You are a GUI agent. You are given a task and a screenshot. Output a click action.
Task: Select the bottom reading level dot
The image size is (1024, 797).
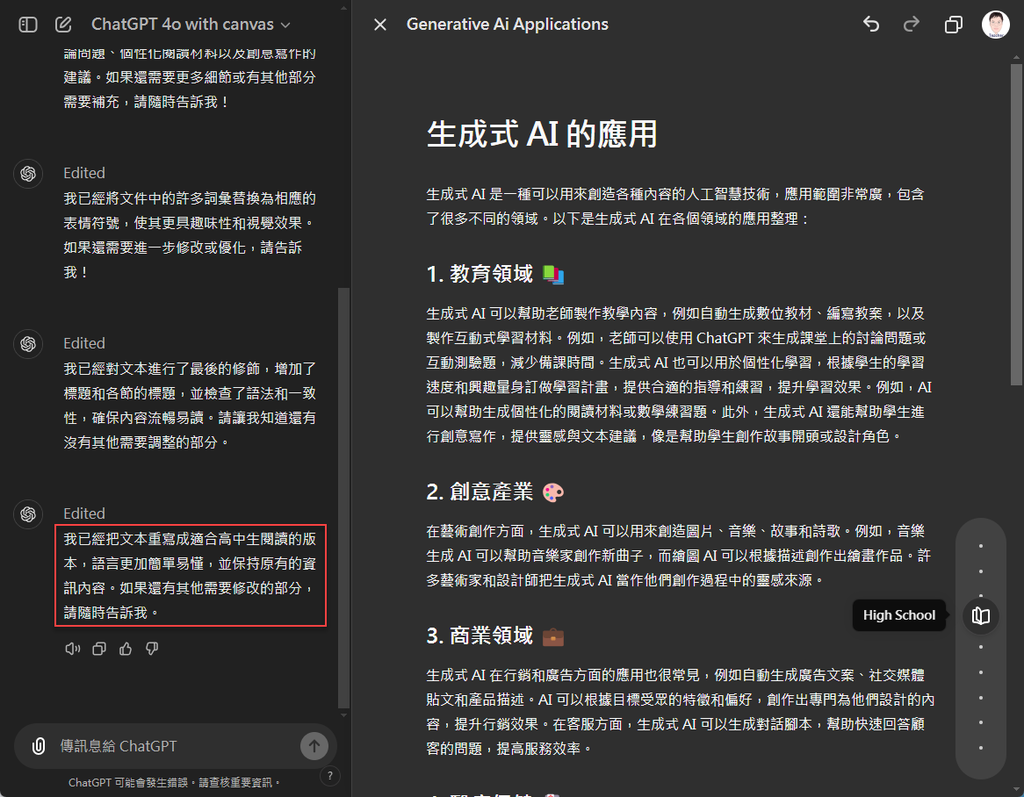point(980,748)
